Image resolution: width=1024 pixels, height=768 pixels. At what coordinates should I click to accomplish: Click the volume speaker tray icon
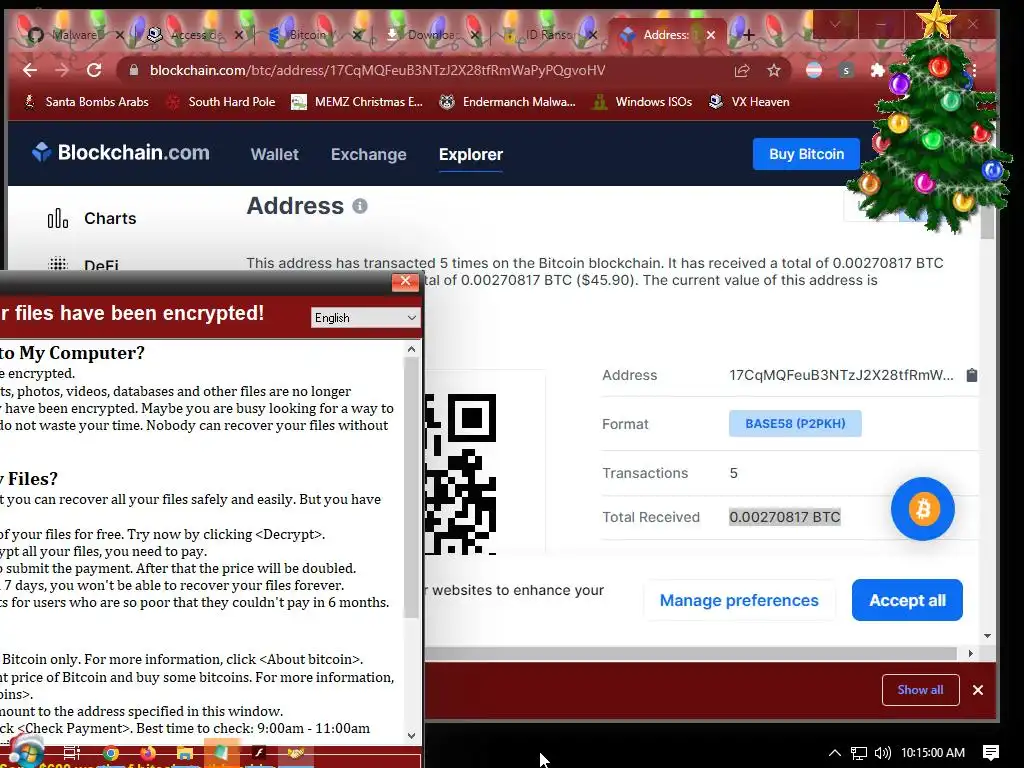tap(882, 753)
